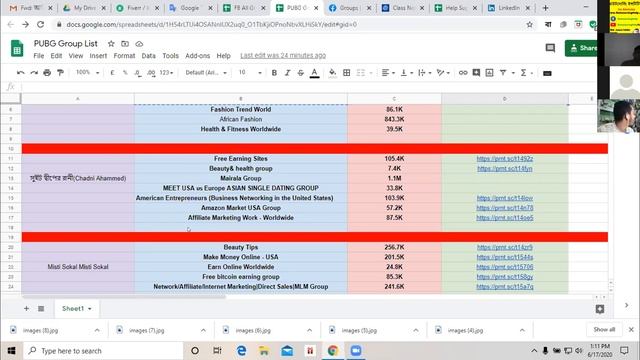
Task: Insert a chart from toolbar
Action: [489, 73]
